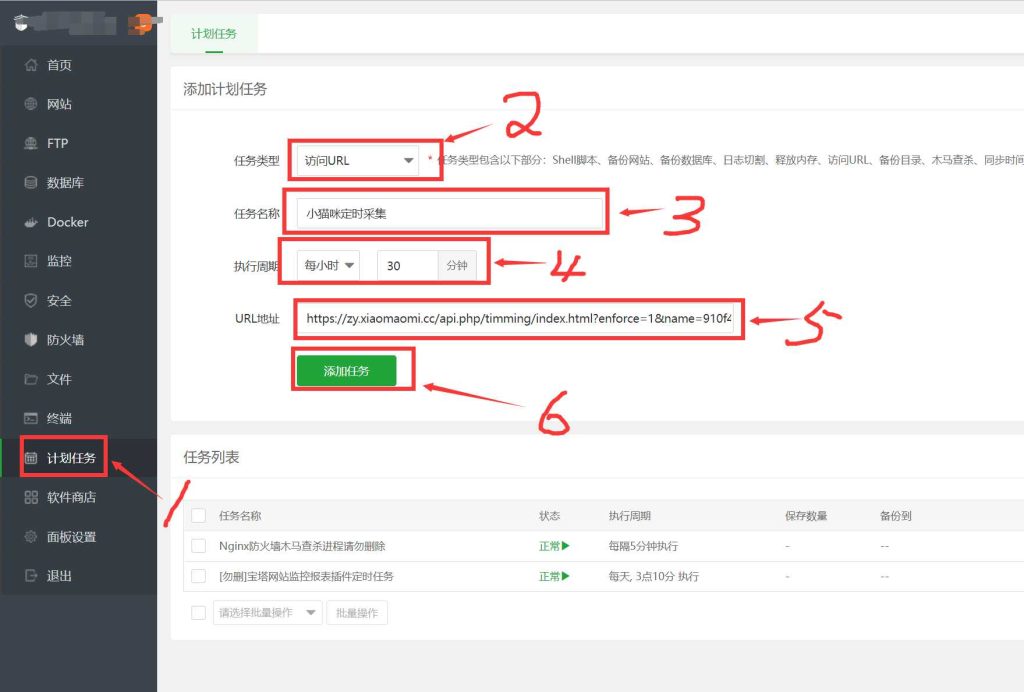This screenshot has height=692, width=1024.
Task: Open the 任务类型 dropdown showing 访问URL
Action: (x=365, y=158)
